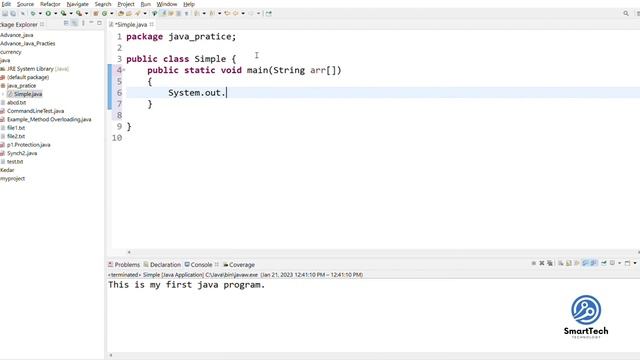Screen dimensions: 640x360
Task: Collapse All in Package Explorer toolbar
Action: (66, 23)
